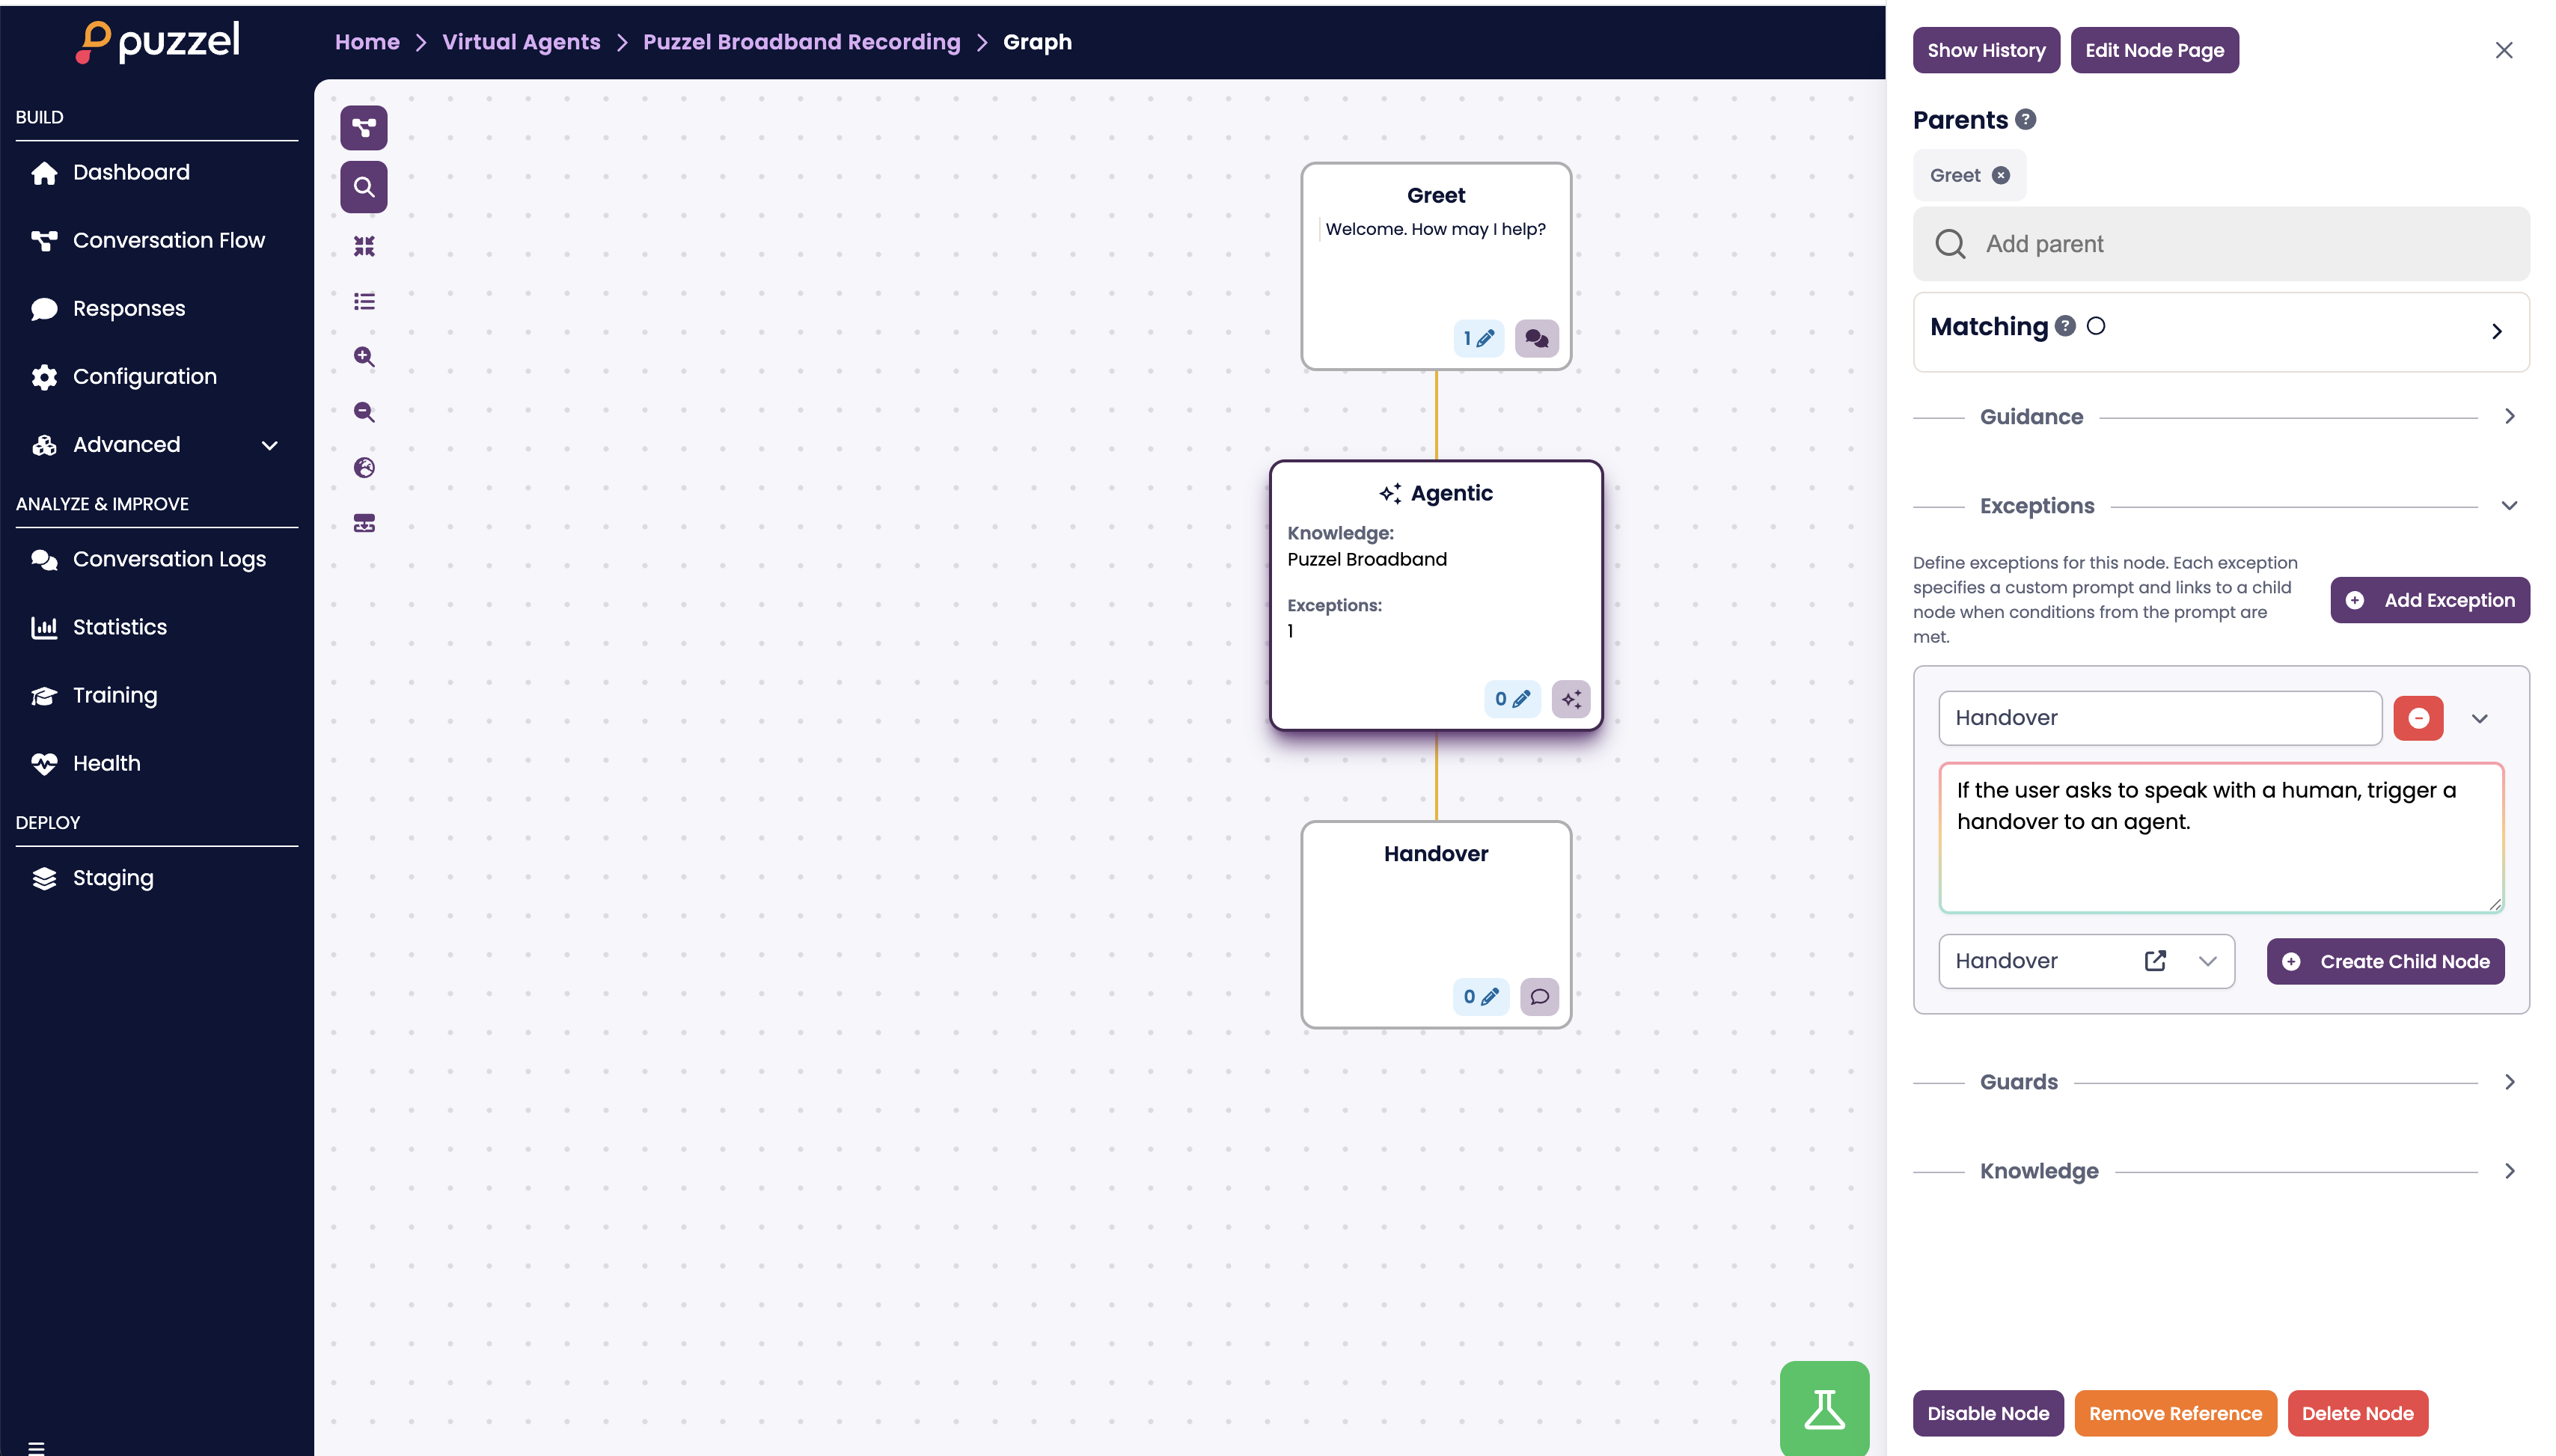Go to Statistics page
The height and width of the screenshot is (1456, 2556).
[120, 627]
